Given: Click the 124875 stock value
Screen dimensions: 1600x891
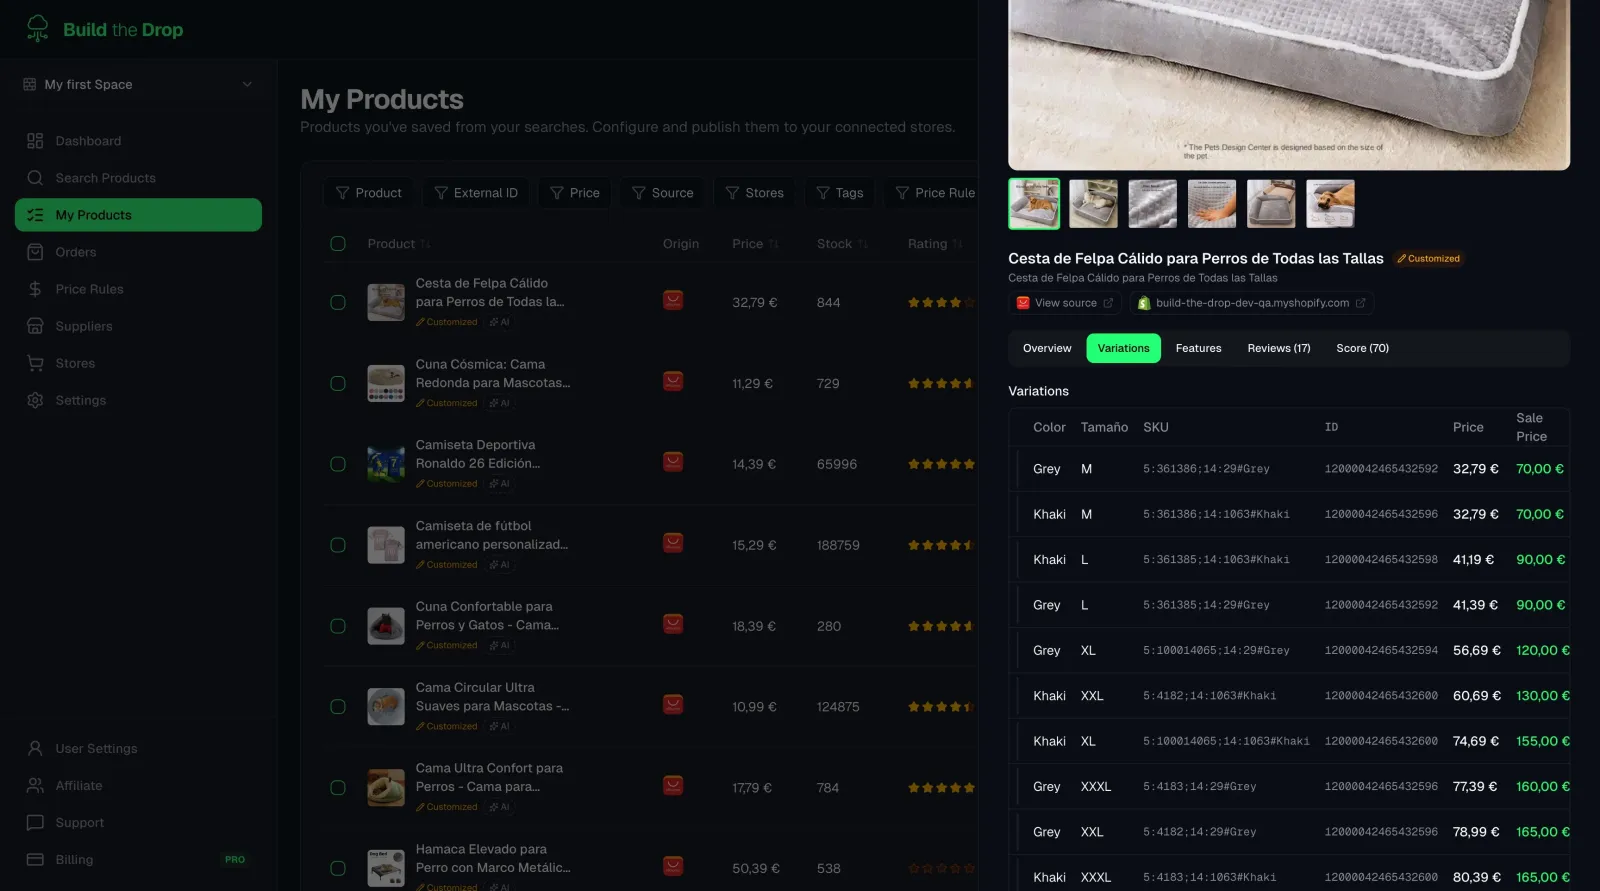Looking at the screenshot, I should [x=838, y=707].
